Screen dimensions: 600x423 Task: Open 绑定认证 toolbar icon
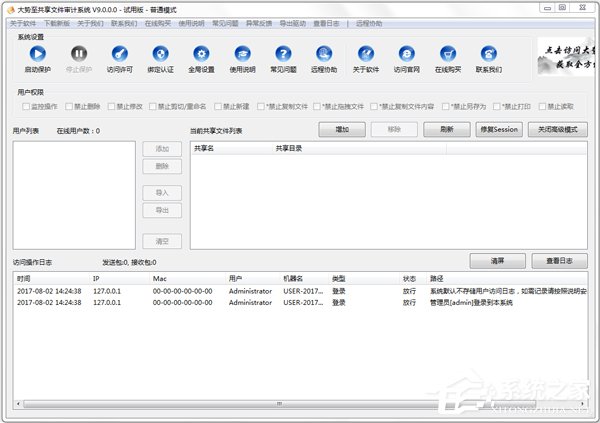[161, 54]
